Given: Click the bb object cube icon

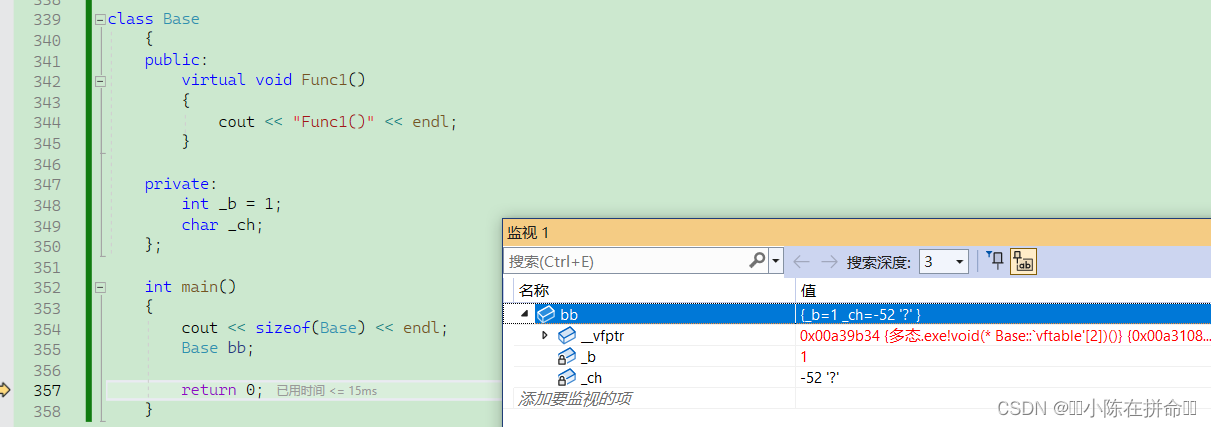Looking at the screenshot, I should tap(546, 314).
